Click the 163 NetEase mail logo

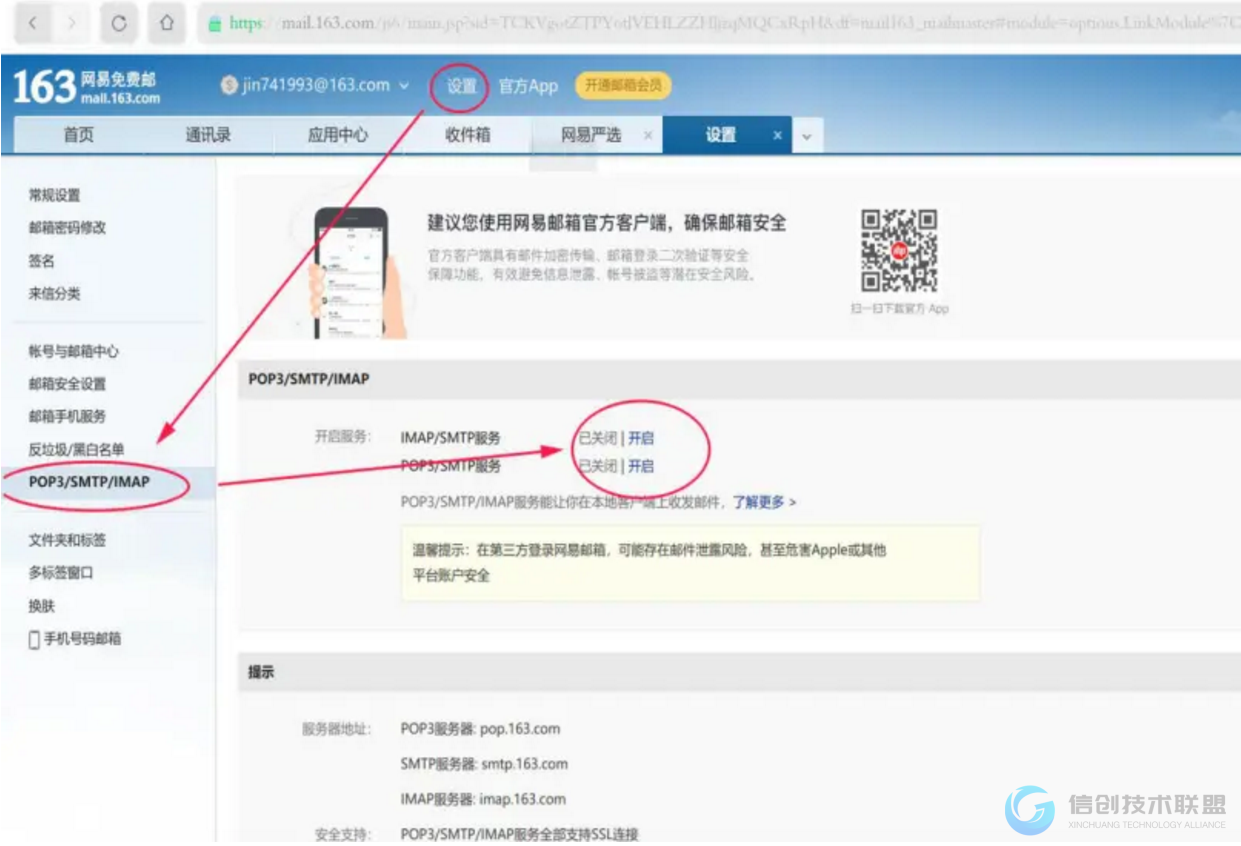[x=86, y=87]
